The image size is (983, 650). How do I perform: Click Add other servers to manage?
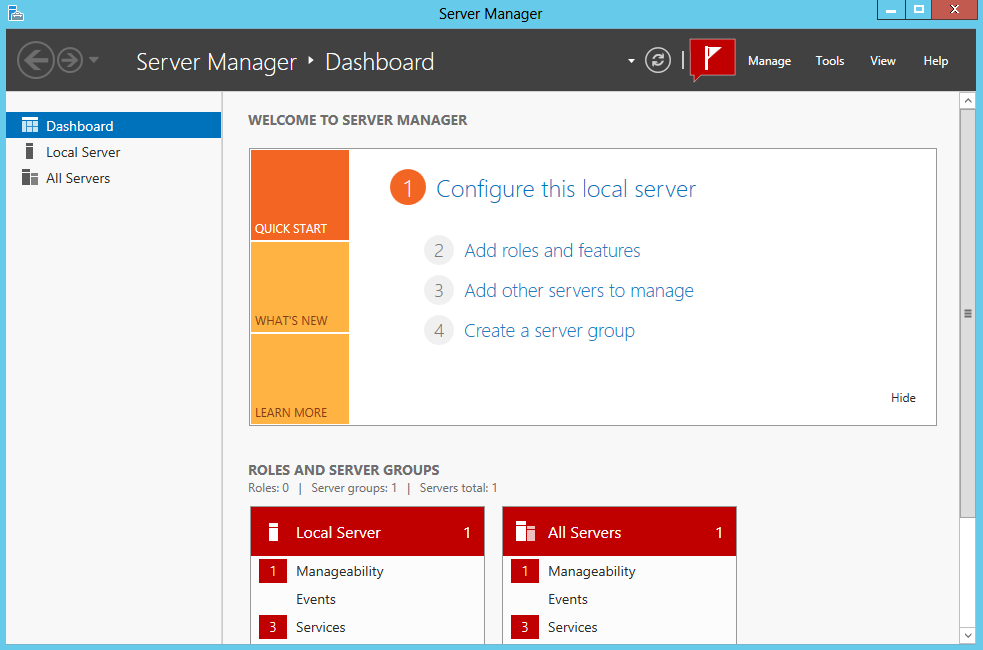pyautogui.click(x=579, y=291)
